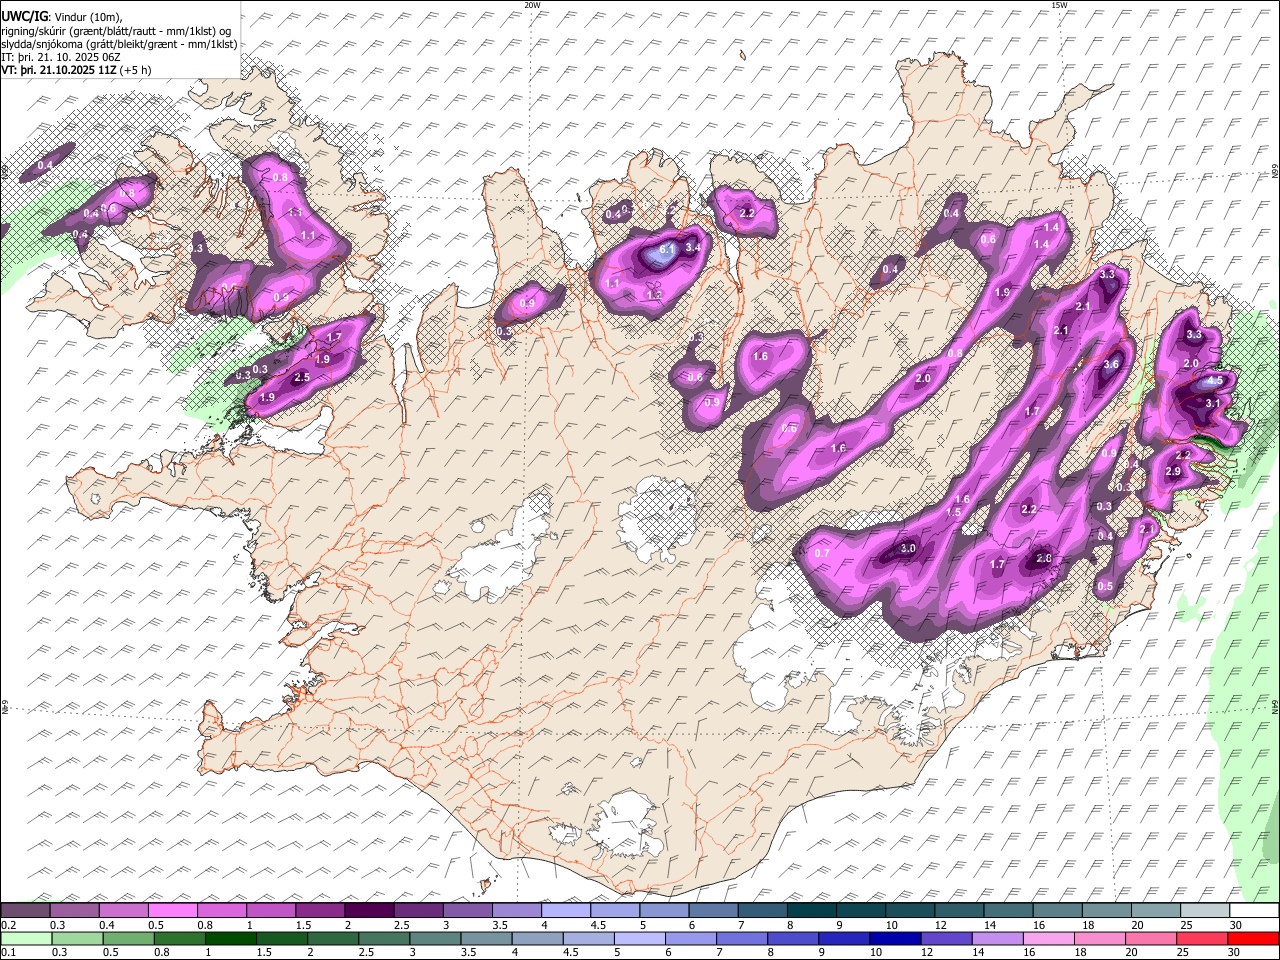The image size is (1280, 960).
Task: Click the 1.2 value below the 6.1 peak
Action: point(654,296)
